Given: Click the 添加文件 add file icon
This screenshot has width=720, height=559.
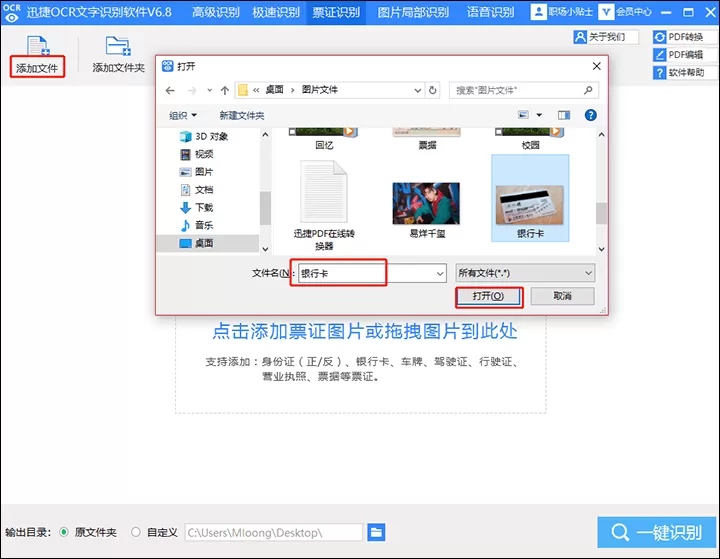Looking at the screenshot, I should [x=38, y=45].
